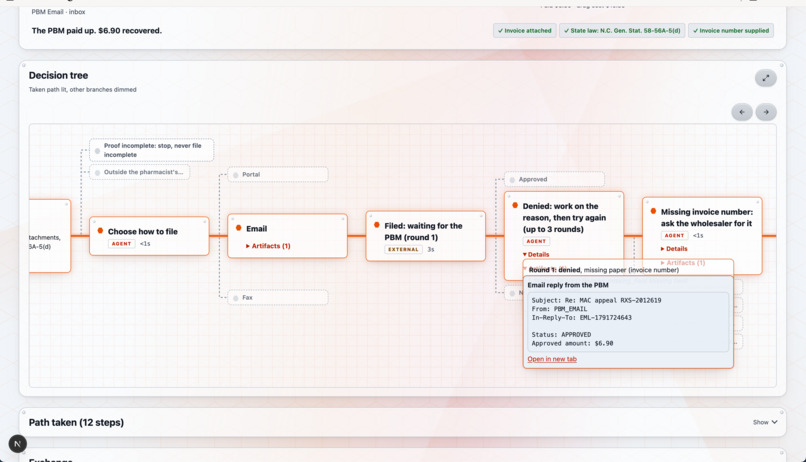806x462 pixels.
Task: Click the Email reply from the PBM heading
Action: [567, 285]
